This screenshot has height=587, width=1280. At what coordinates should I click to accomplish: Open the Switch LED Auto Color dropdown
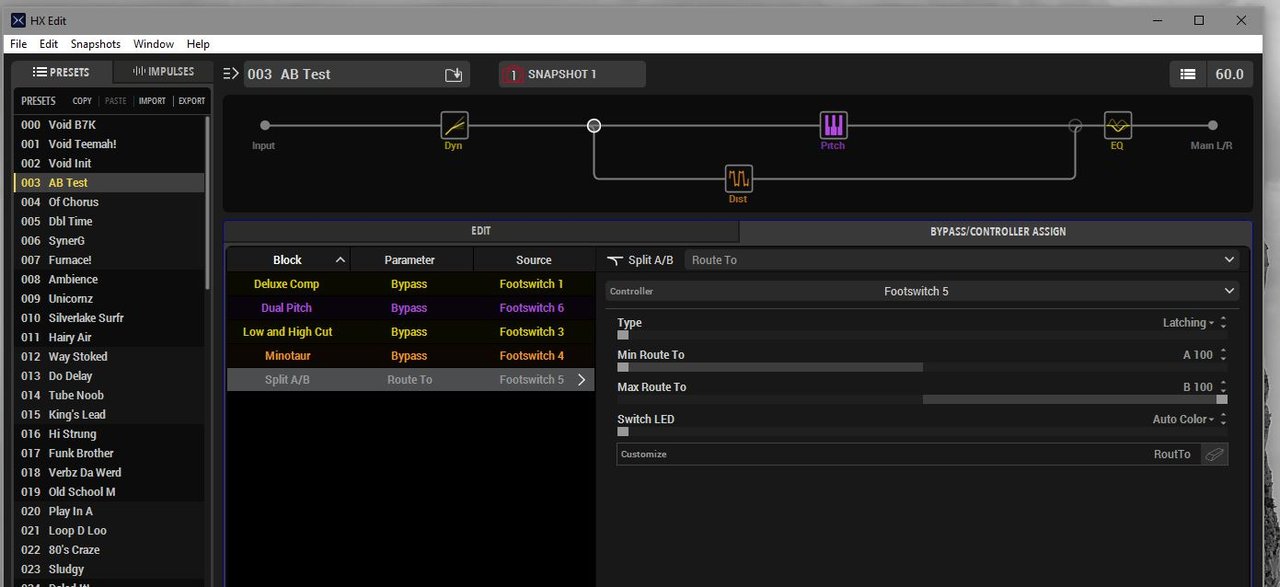point(1183,419)
